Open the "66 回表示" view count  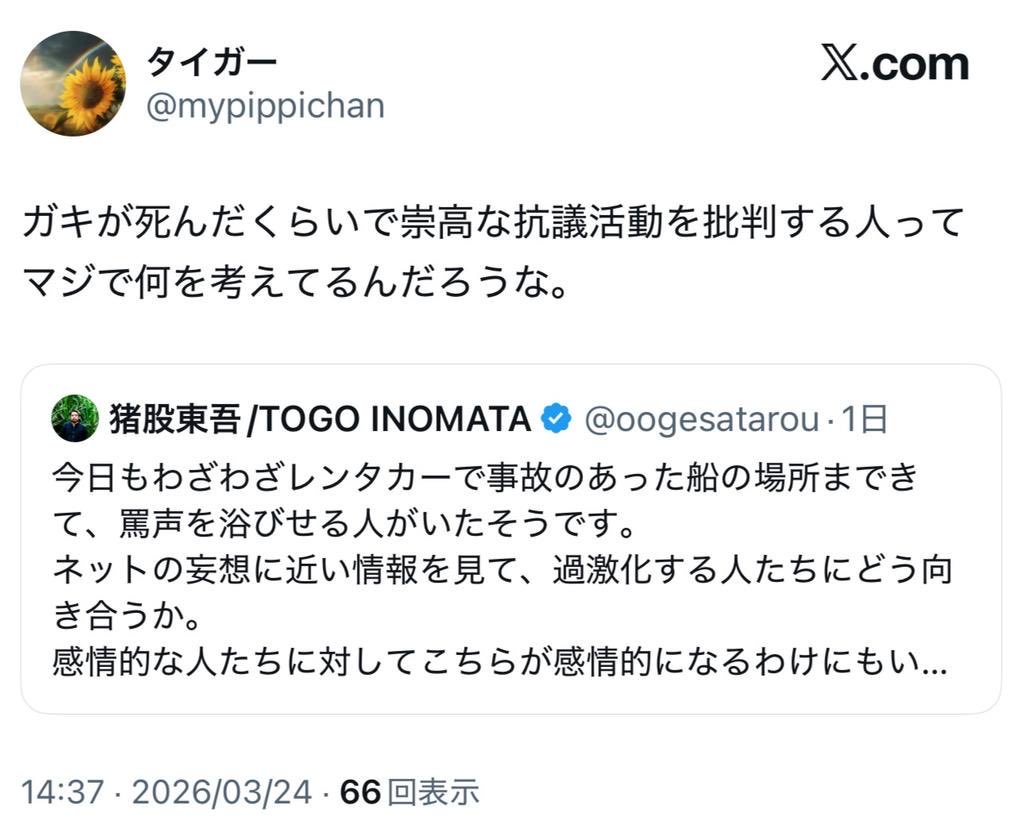(410, 793)
